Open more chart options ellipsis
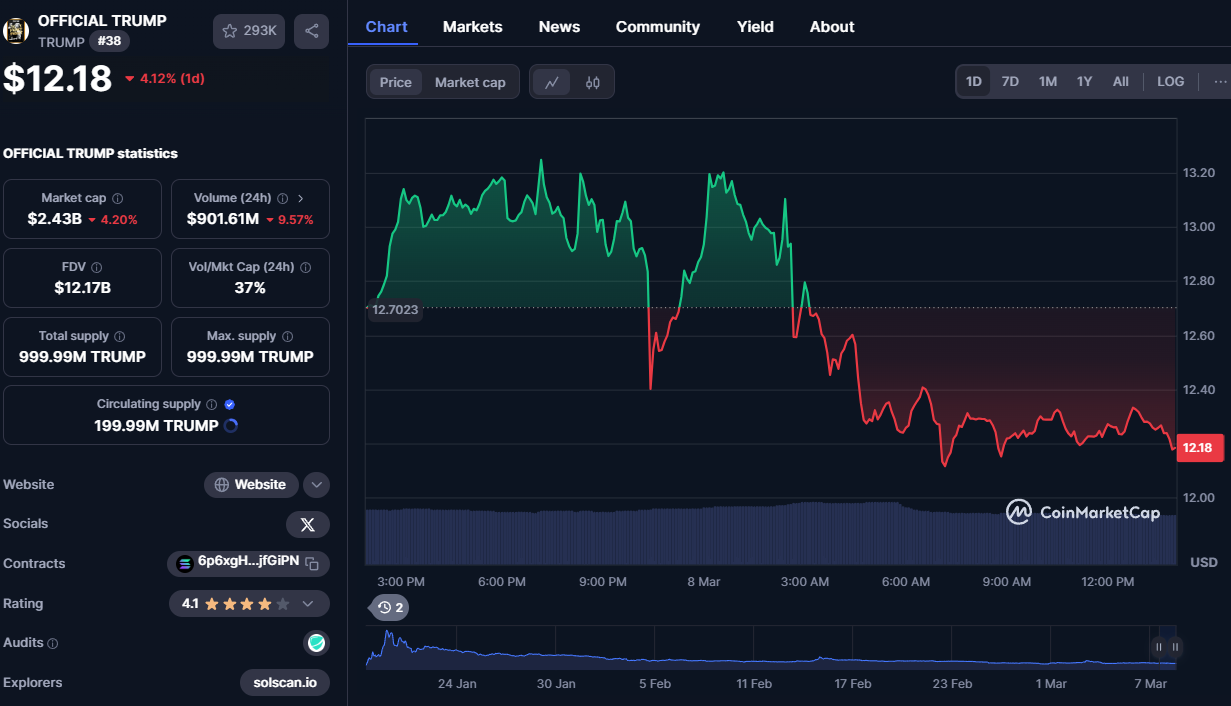The width and height of the screenshot is (1231, 706). [1220, 82]
